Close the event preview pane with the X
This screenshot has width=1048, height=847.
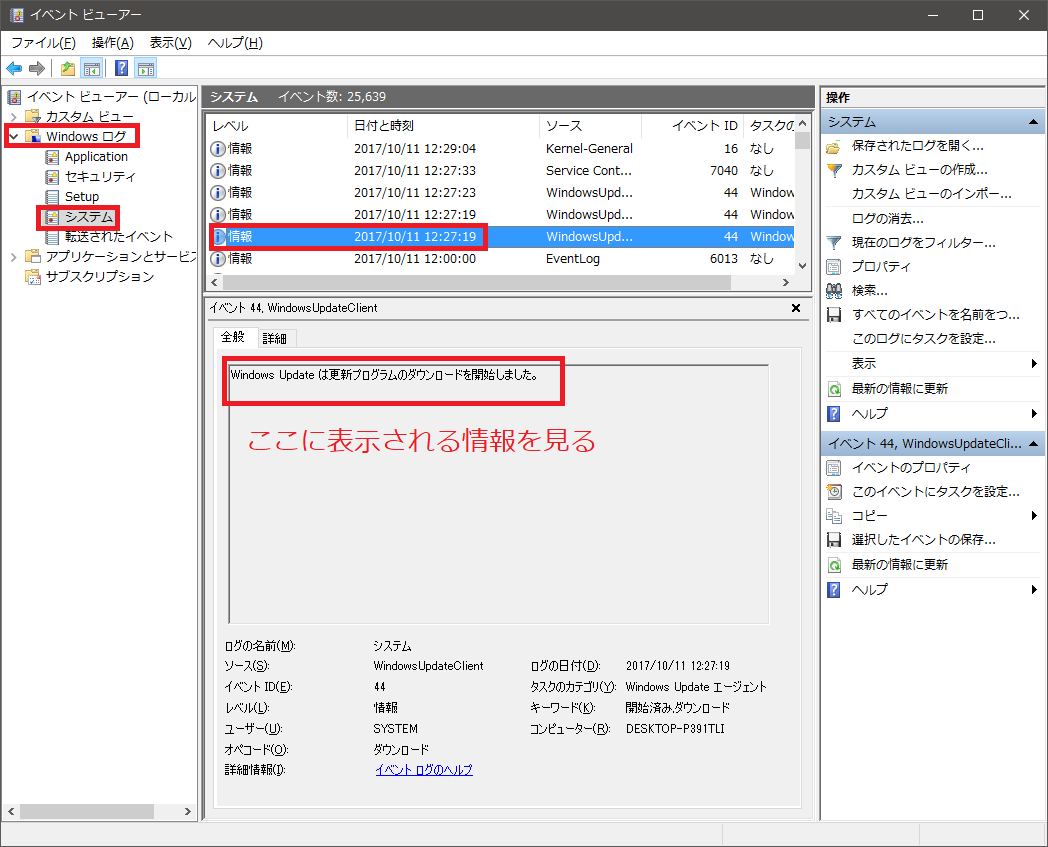pyautogui.click(x=795, y=308)
